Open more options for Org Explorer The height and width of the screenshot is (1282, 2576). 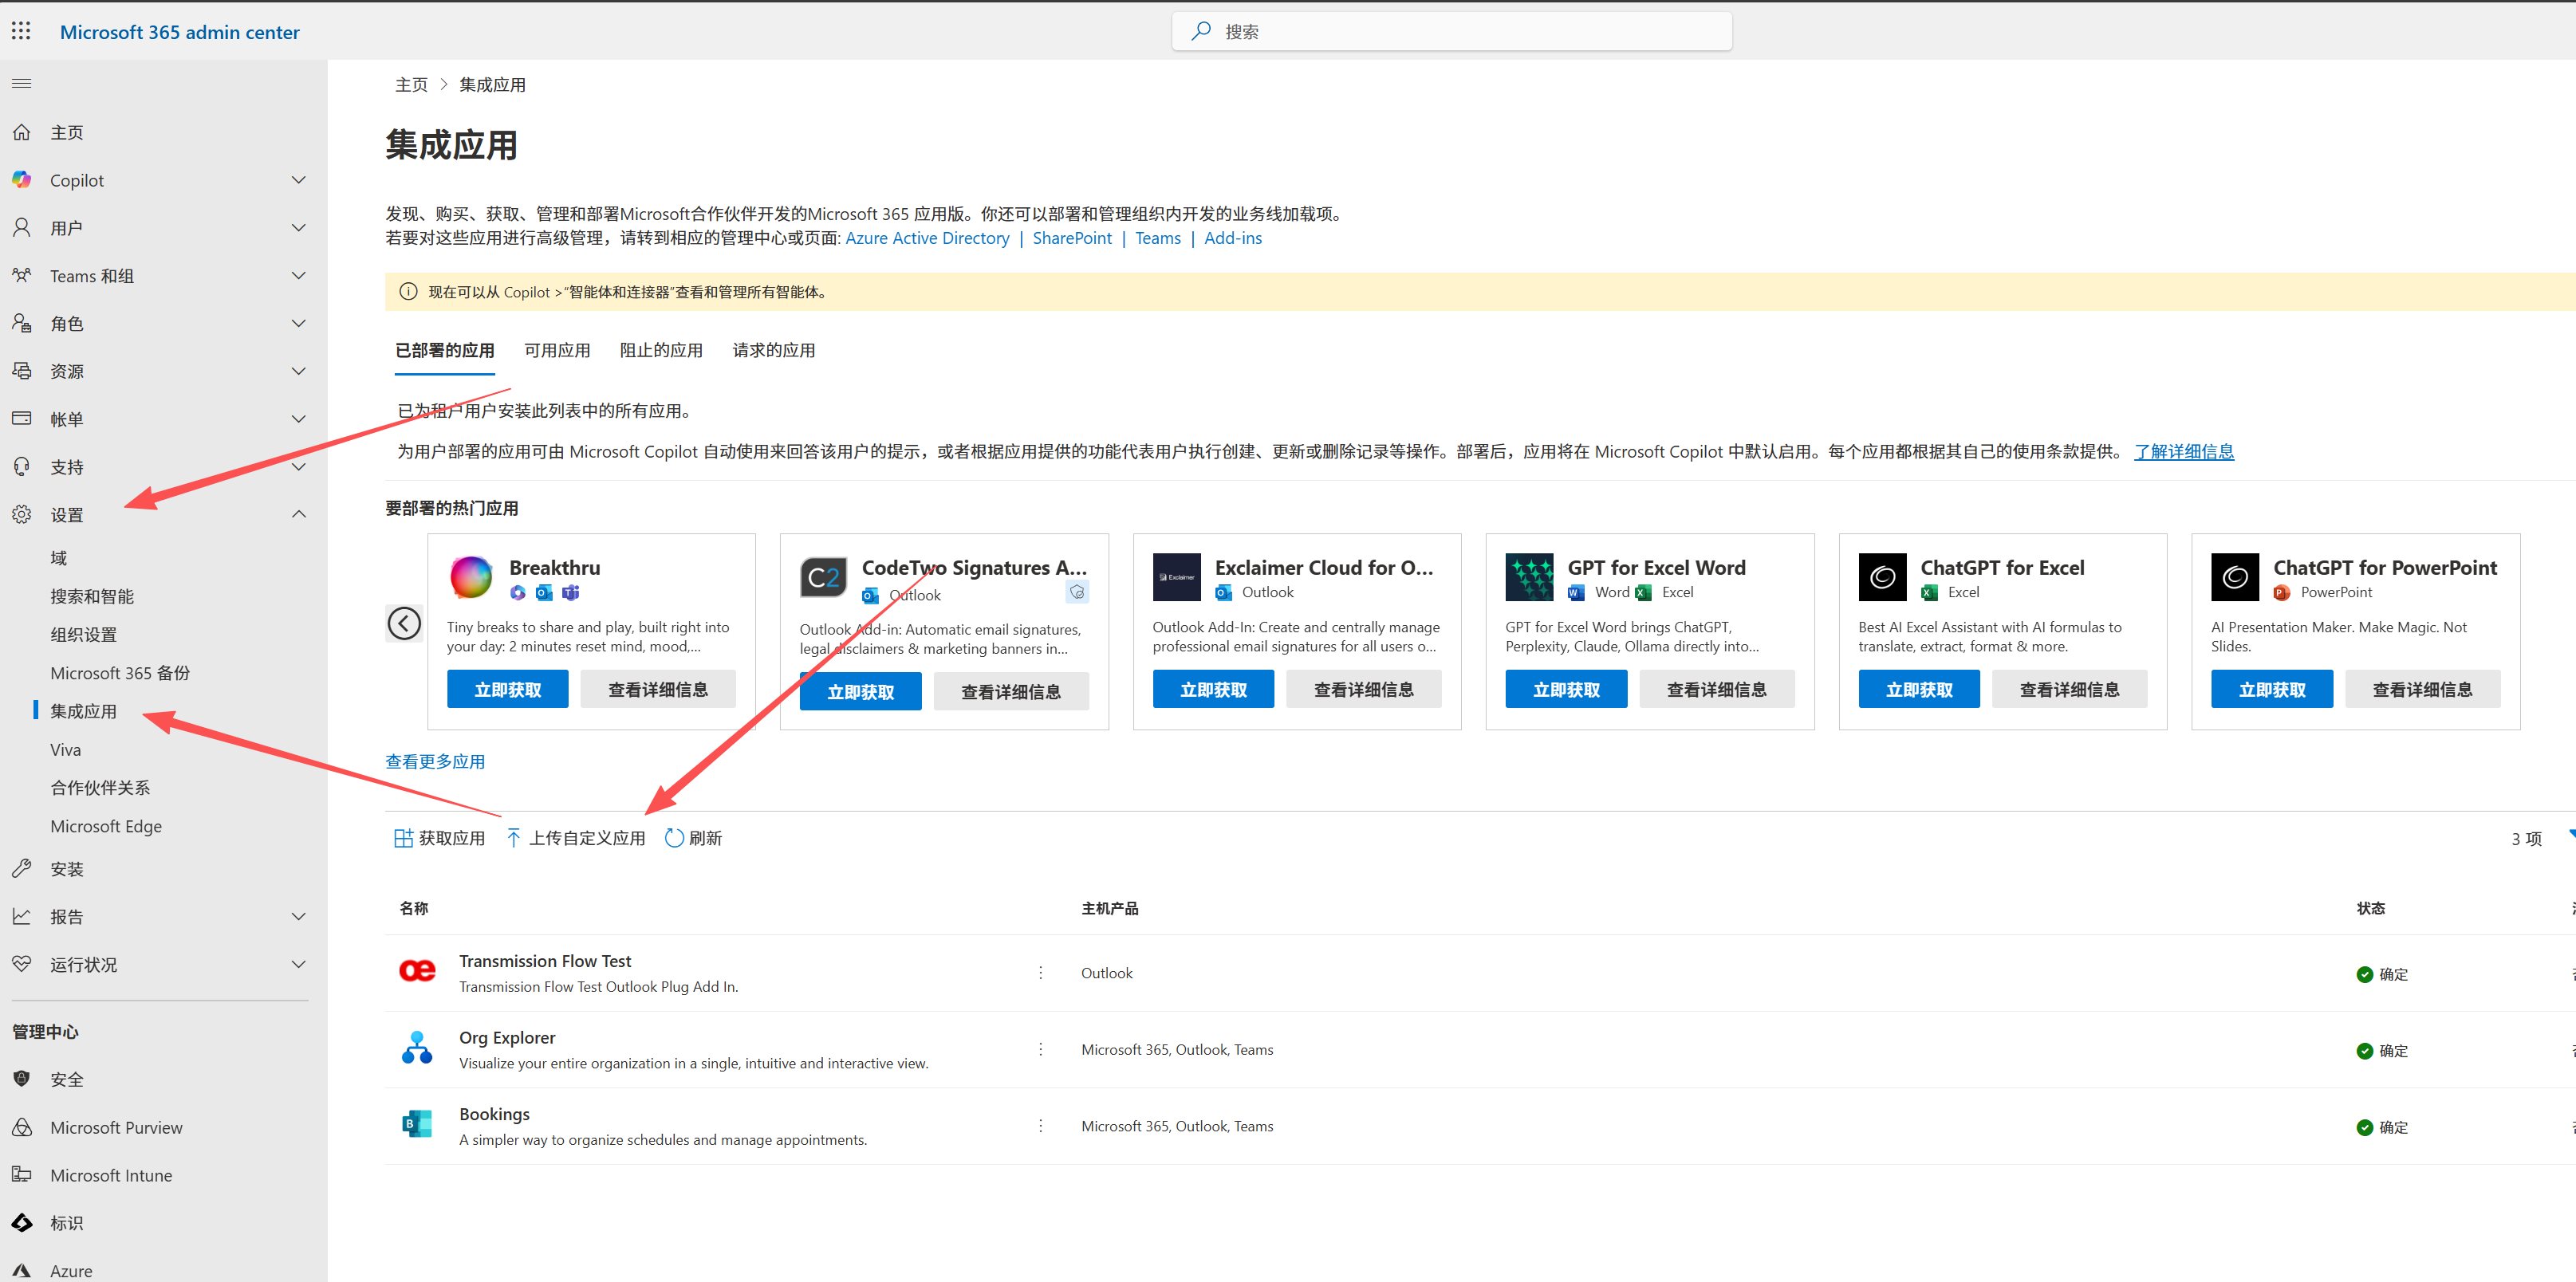click(1040, 1049)
